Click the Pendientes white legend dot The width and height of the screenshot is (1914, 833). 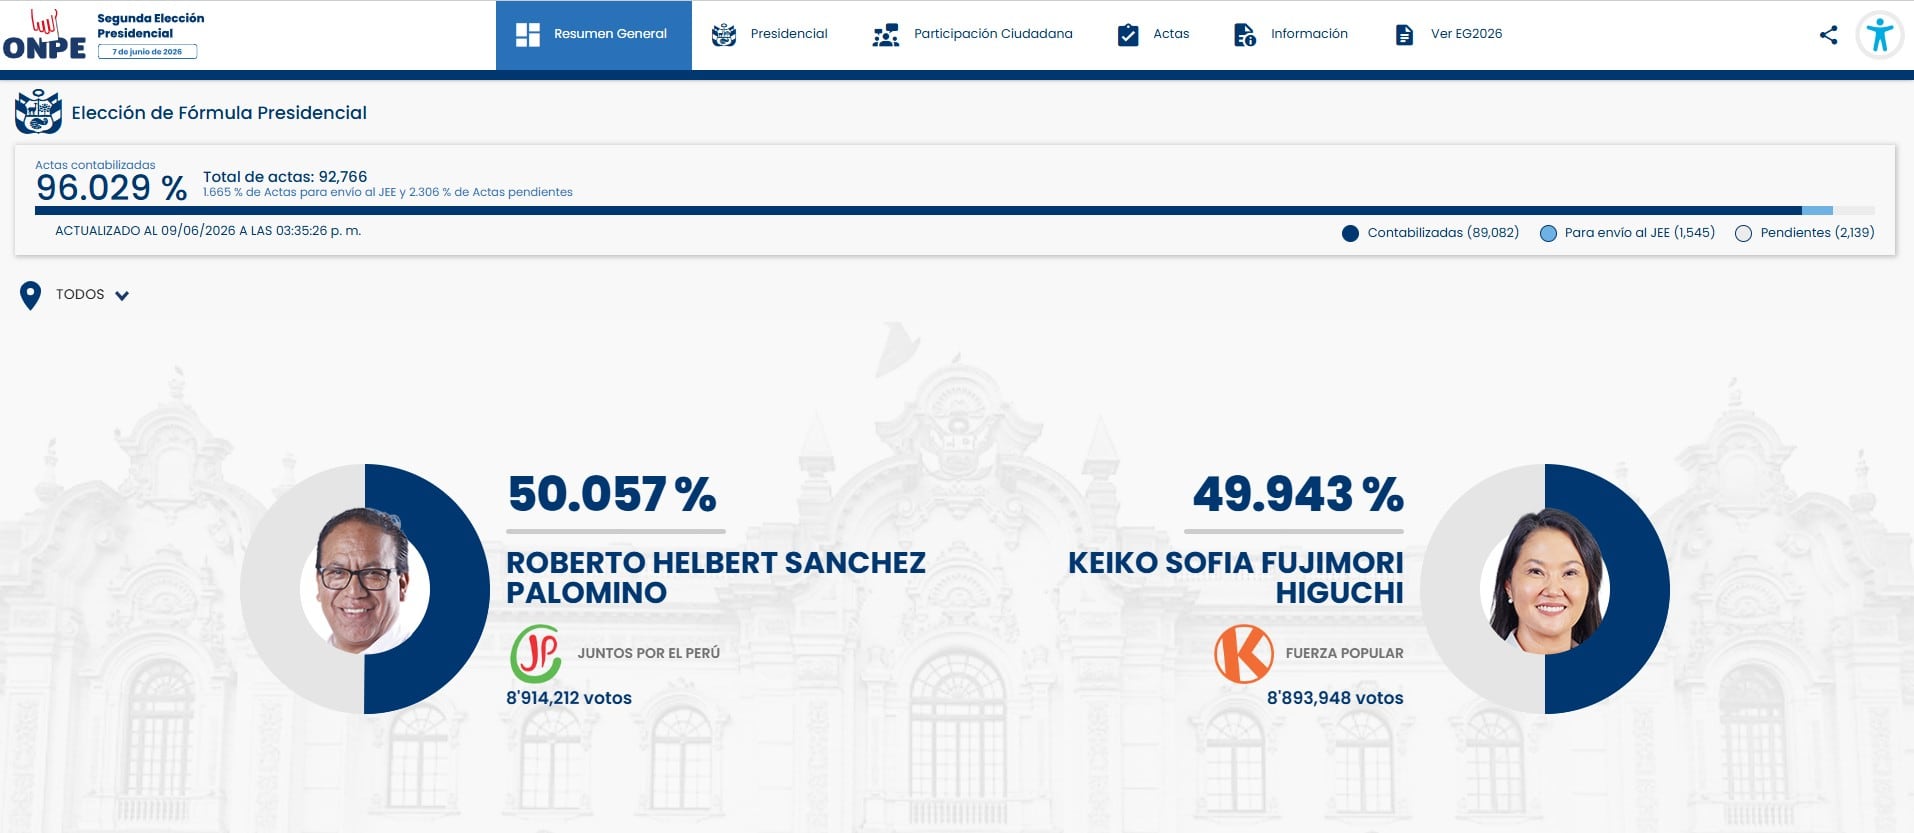pyautogui.click(x=1743, y=233)
